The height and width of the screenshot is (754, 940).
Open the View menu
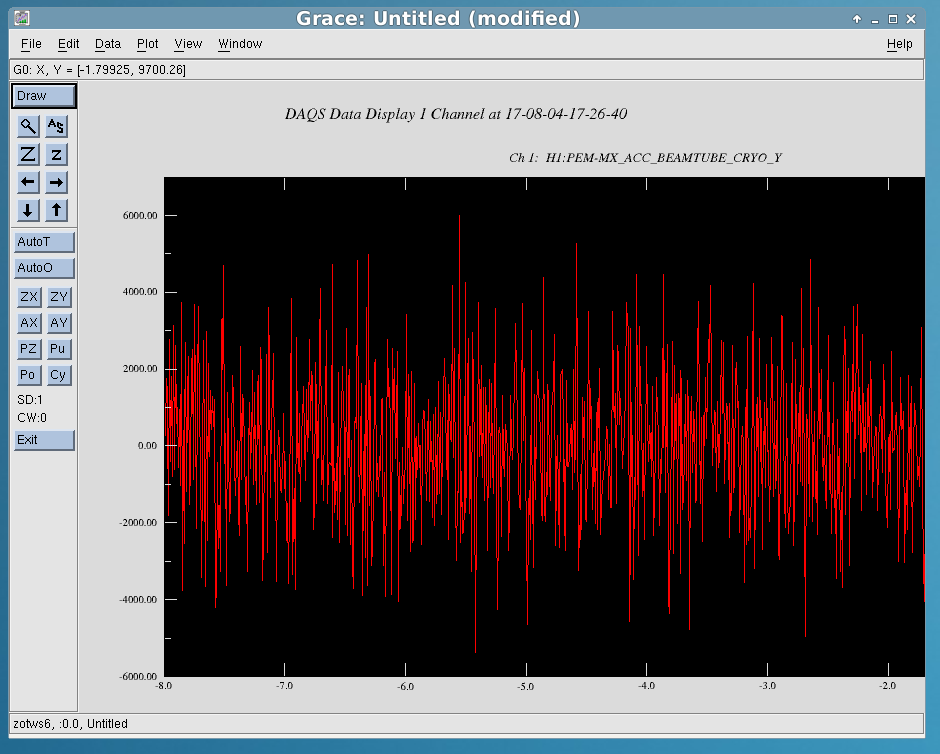point(188,44)
